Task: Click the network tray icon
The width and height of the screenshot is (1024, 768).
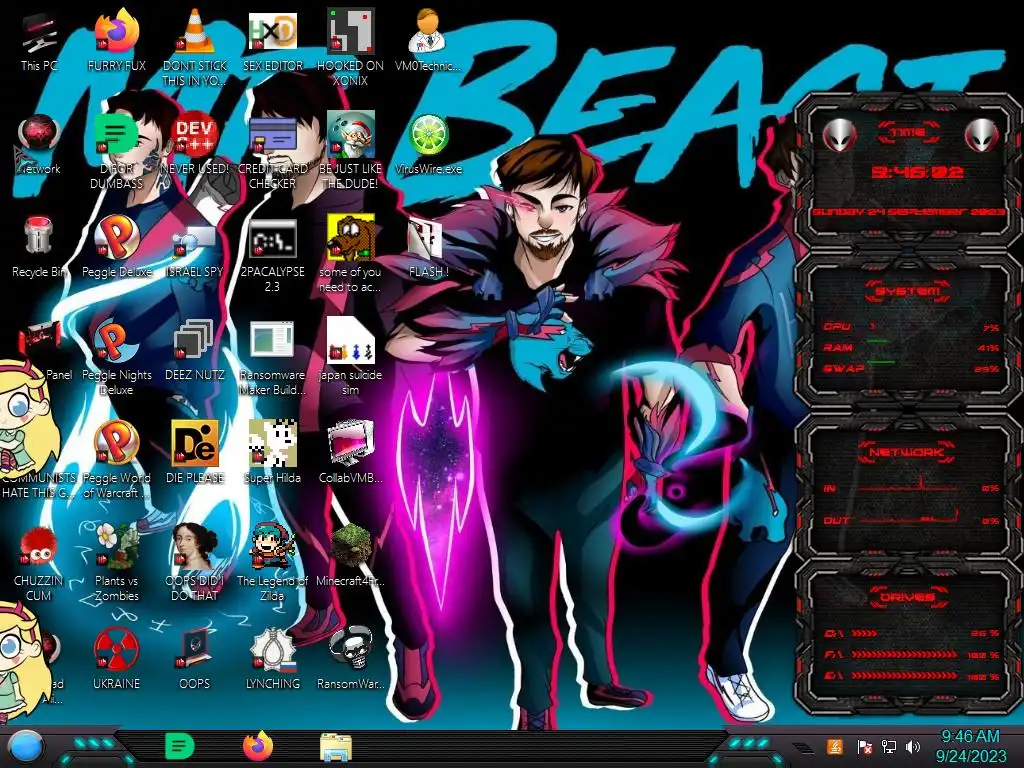Action: pos(888,746)
